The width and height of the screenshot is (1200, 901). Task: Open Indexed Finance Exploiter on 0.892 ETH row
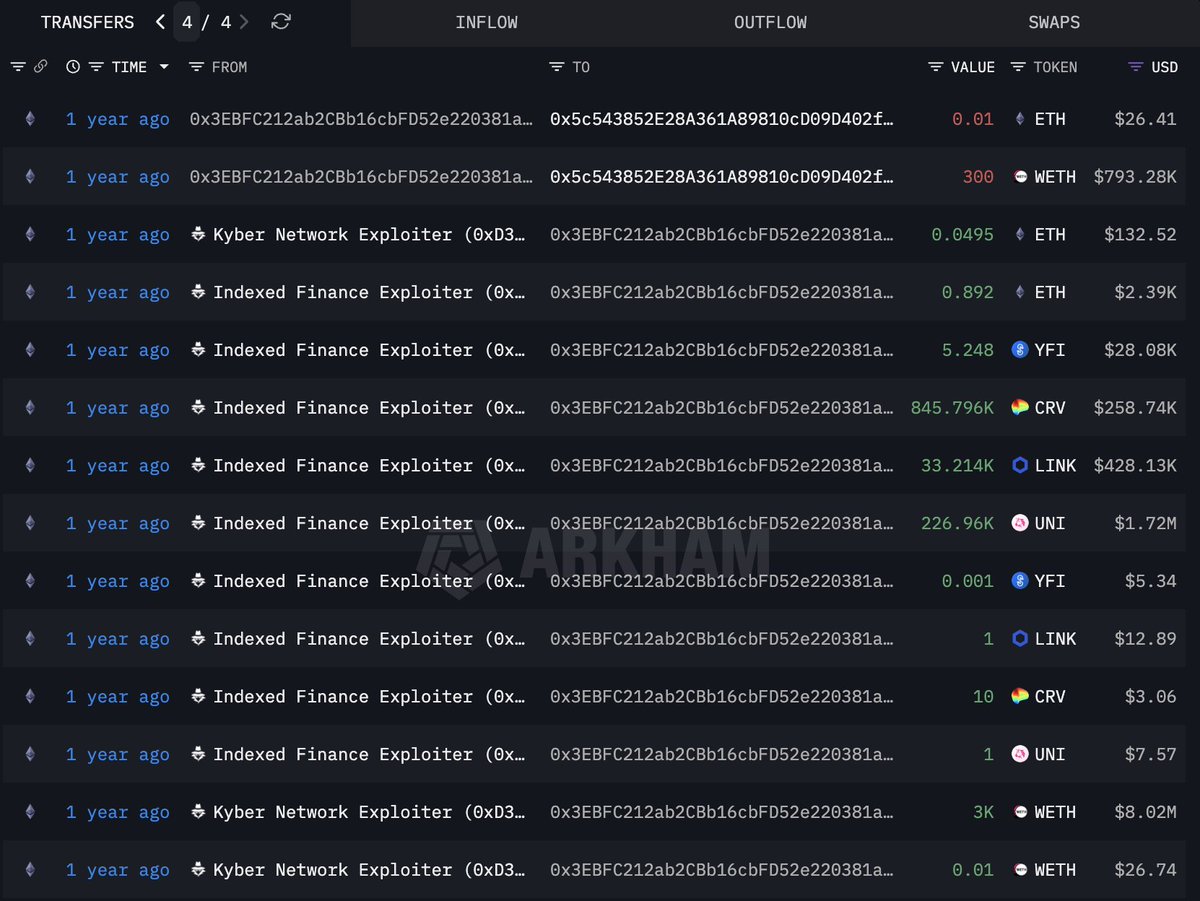tap(369, 293)
